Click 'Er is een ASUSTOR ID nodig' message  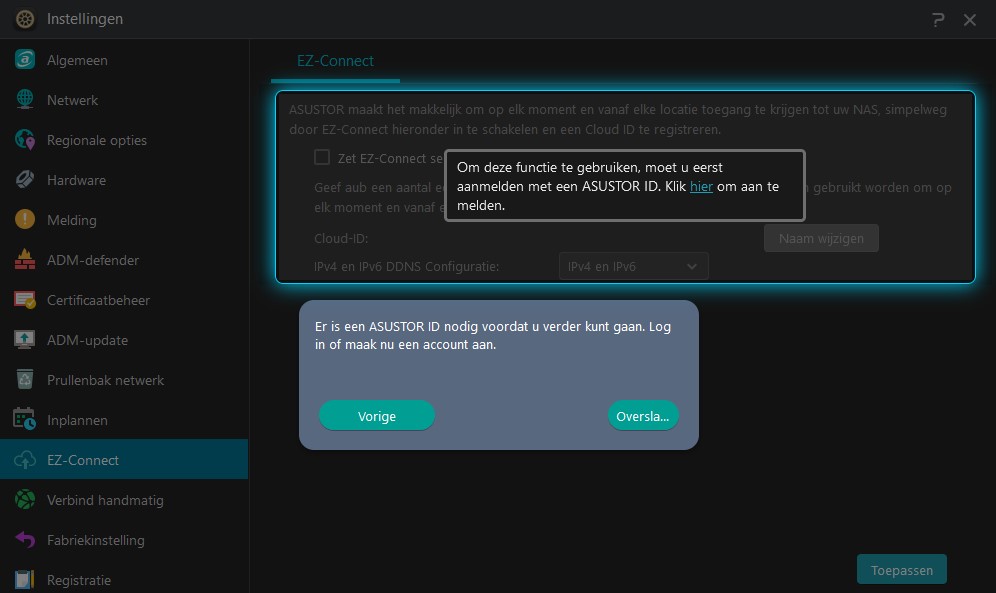tap(493, 335)
